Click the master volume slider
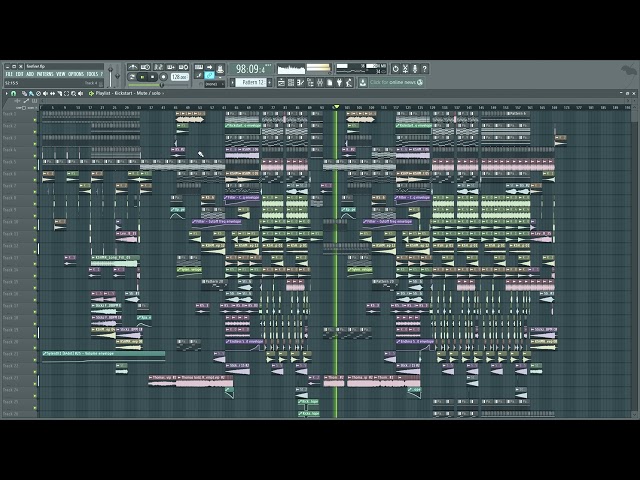The width and height of the screenshot is (640, 480). coord(110,76)
